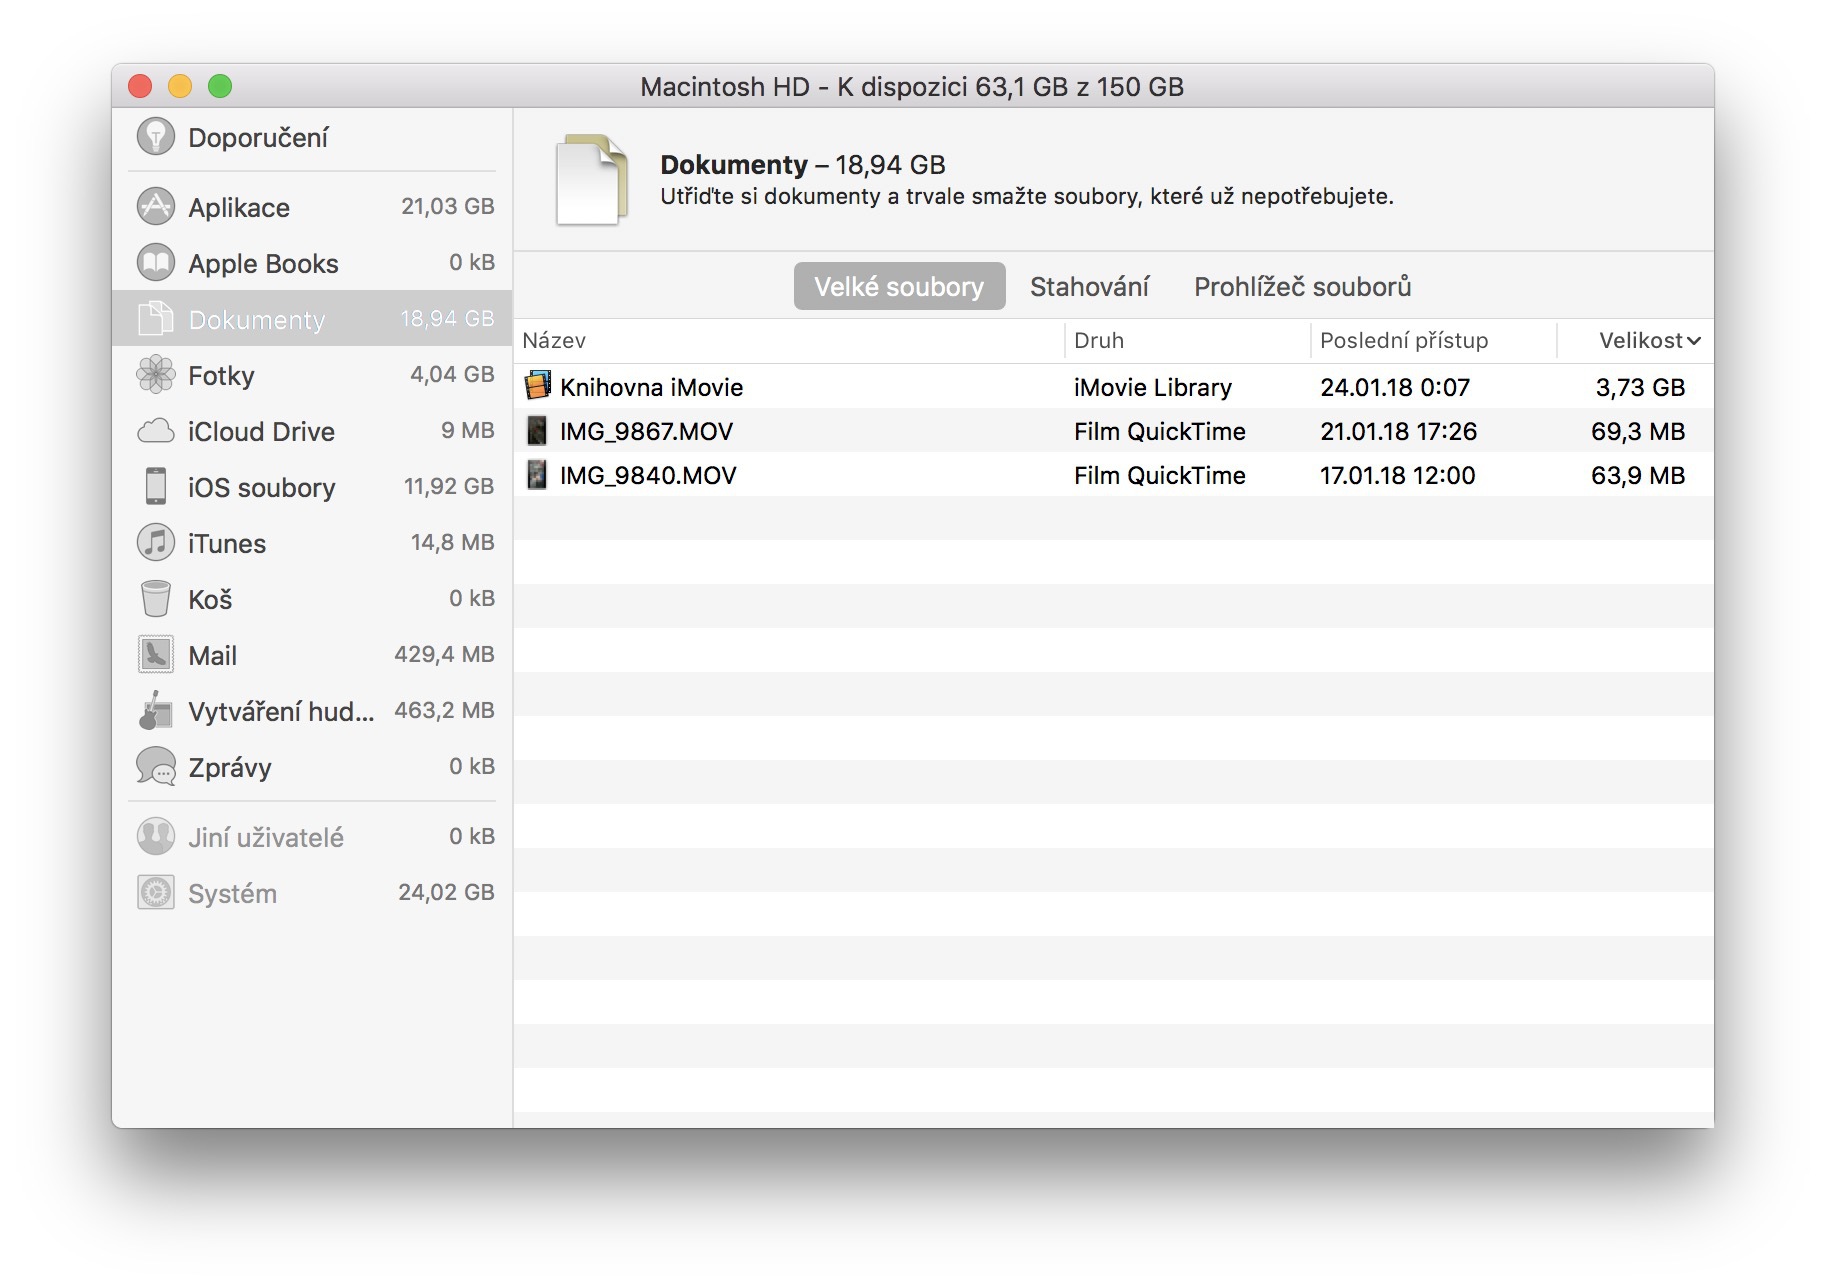Select Koš in the sidebar
The width and height of the screenshot is (1826, 1288).
[312, 599]
